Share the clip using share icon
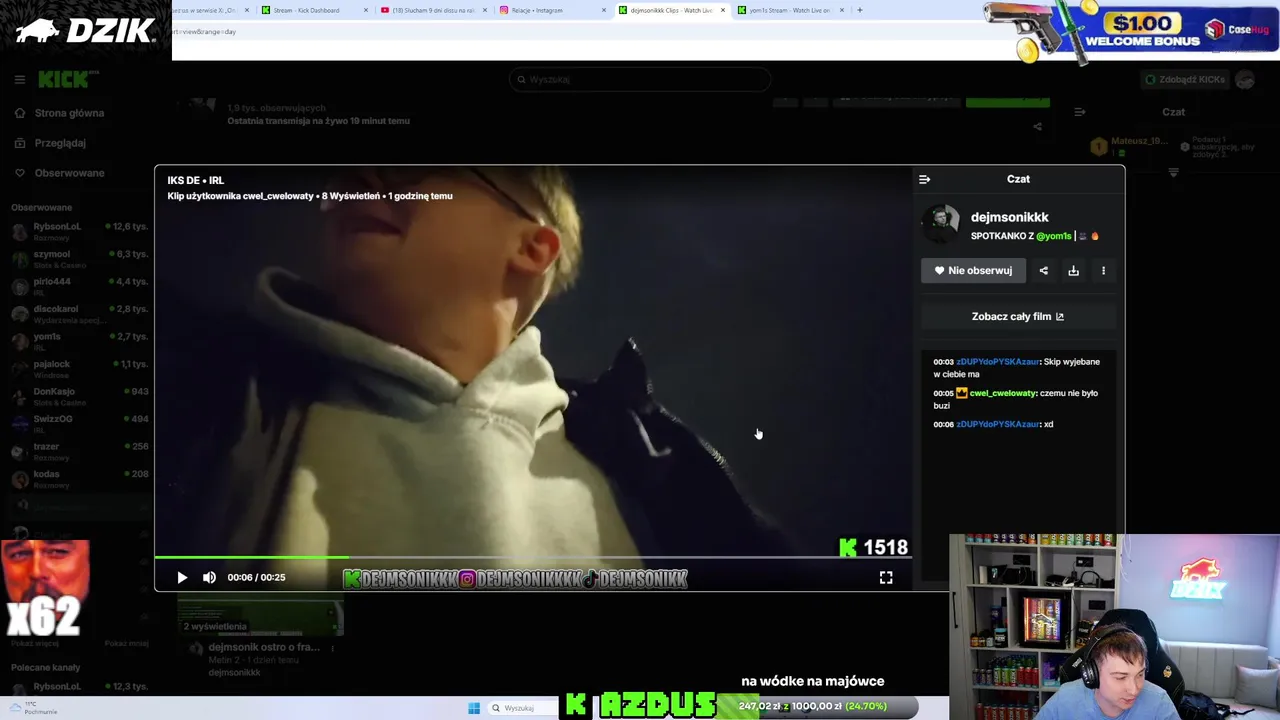1280x720 pixels. [1043, 270]
